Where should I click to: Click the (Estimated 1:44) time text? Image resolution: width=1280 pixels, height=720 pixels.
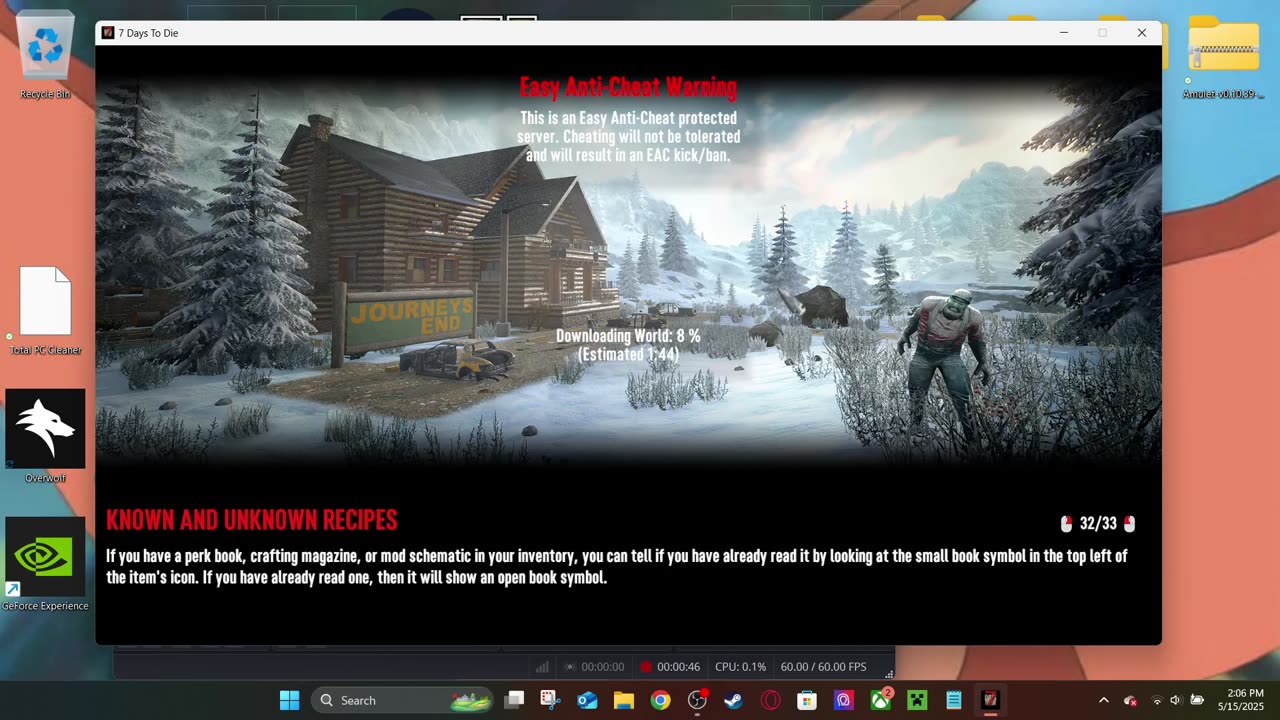click(x=628, y=354)
